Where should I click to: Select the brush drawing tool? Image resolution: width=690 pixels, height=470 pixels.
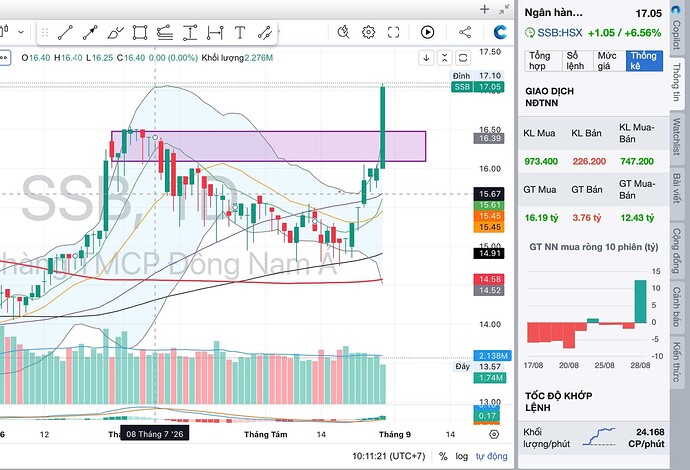(x=115, y=33)
